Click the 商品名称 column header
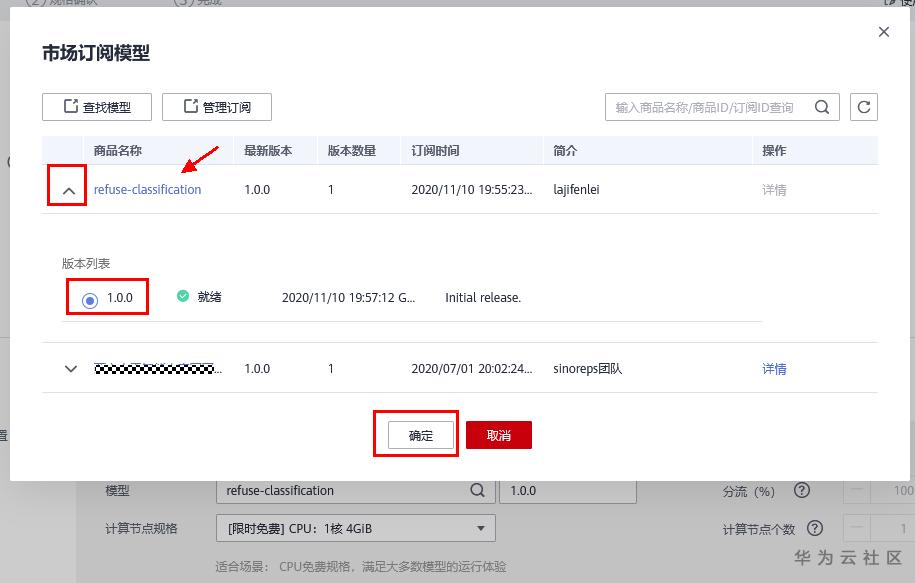 point(117,151)
